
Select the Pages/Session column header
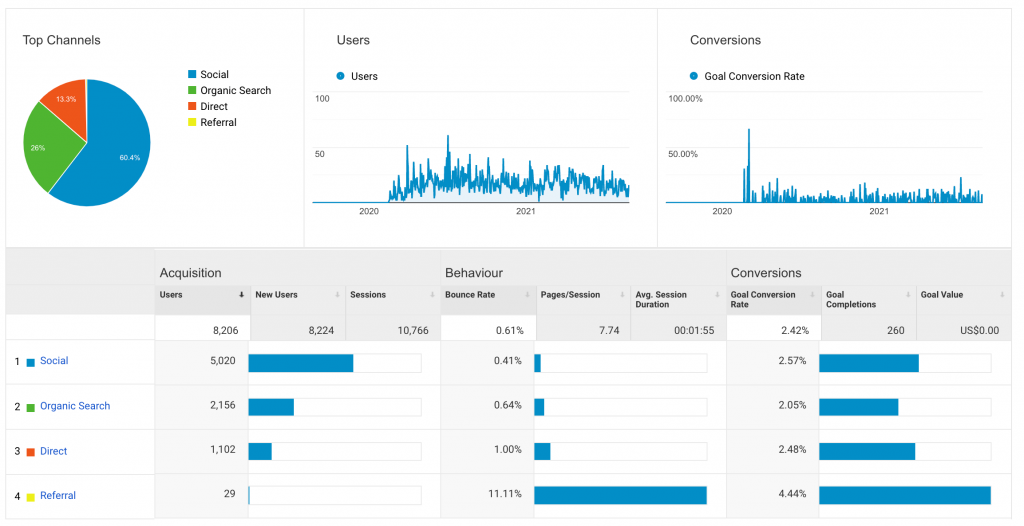pyautogui.click(x=570, y=295)
